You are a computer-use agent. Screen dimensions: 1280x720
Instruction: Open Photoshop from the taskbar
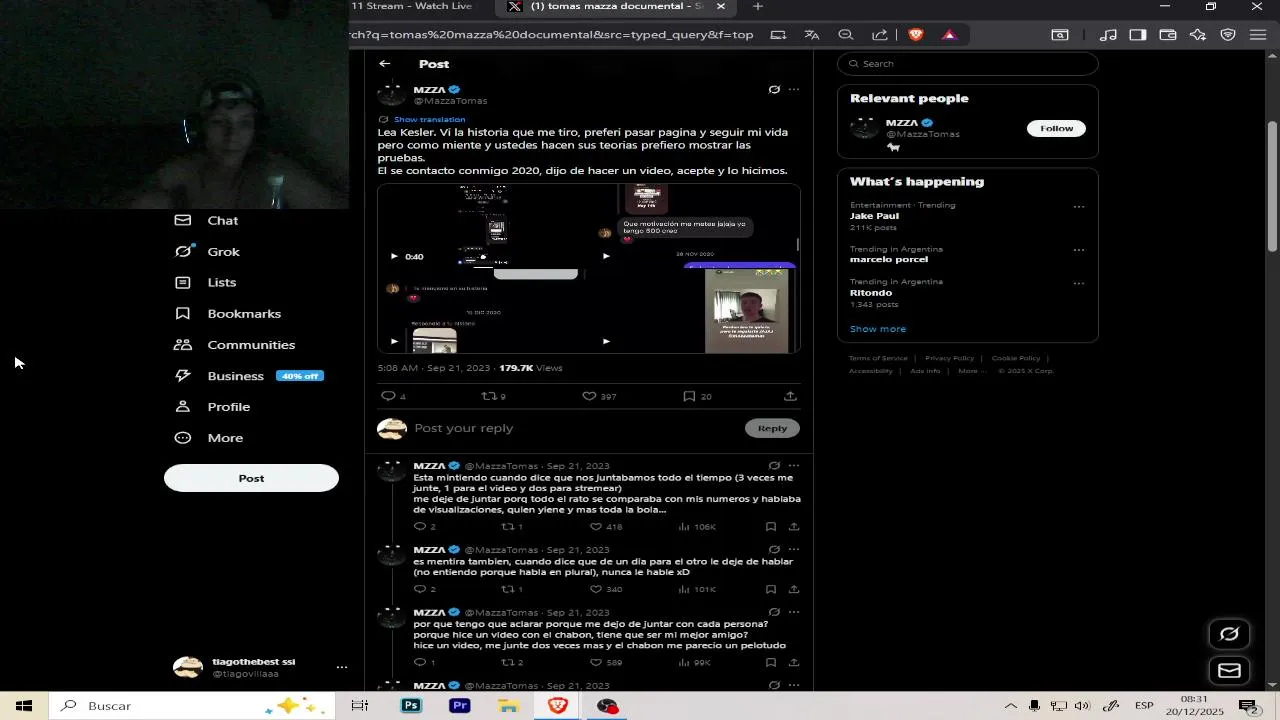pos(411,706)
